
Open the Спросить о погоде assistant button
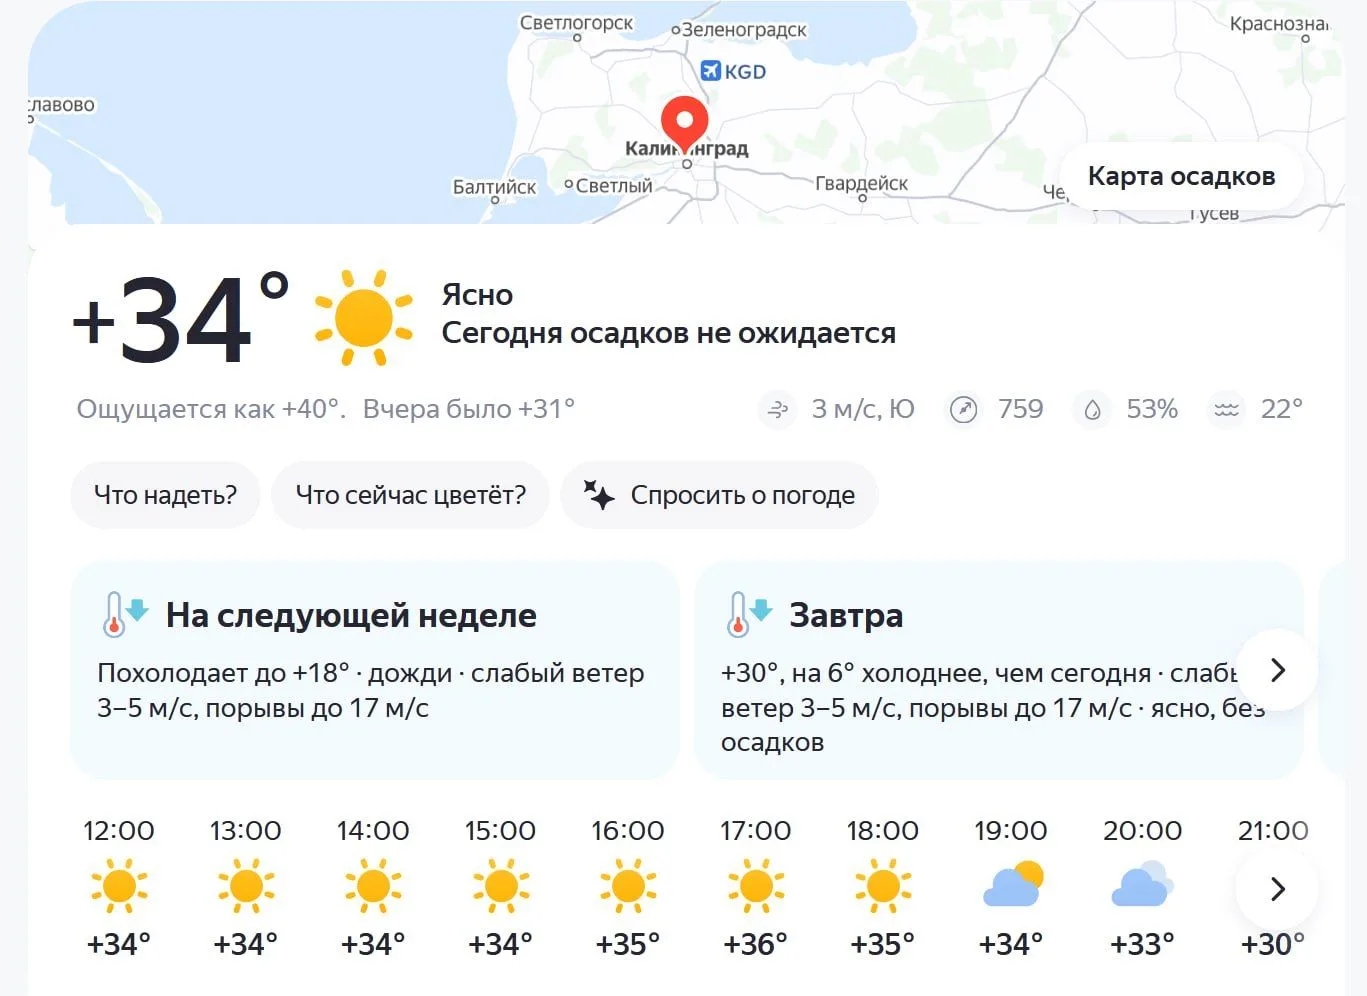point(719,495)
